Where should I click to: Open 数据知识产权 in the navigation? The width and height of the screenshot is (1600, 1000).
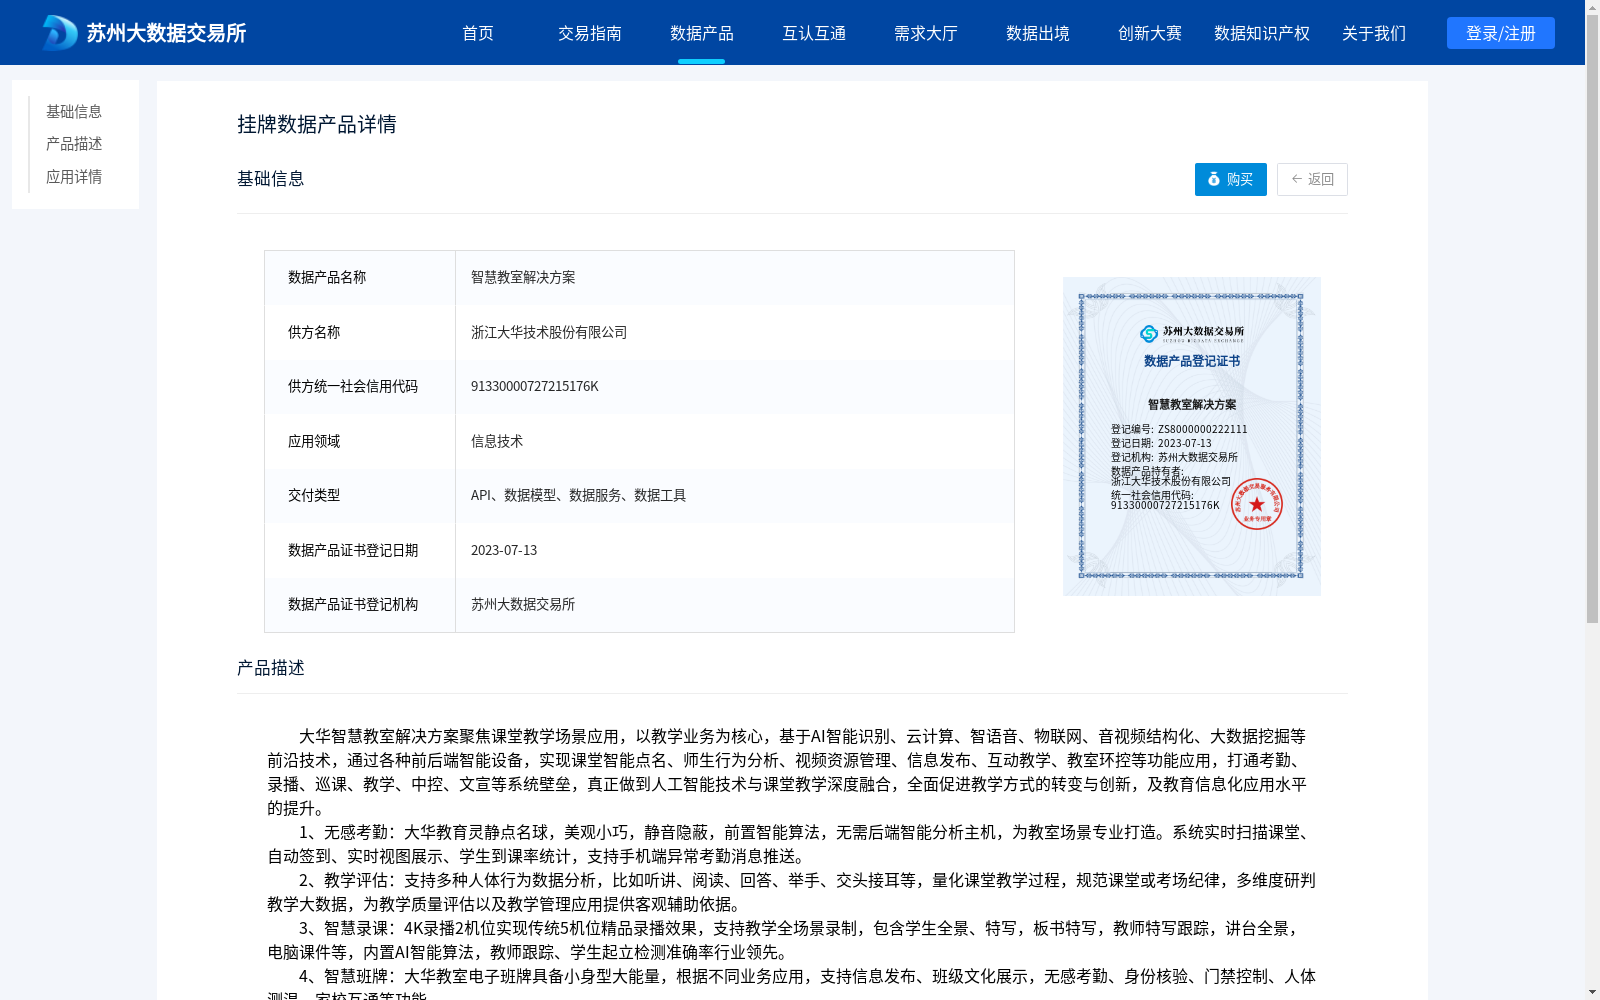(1262, 33)
